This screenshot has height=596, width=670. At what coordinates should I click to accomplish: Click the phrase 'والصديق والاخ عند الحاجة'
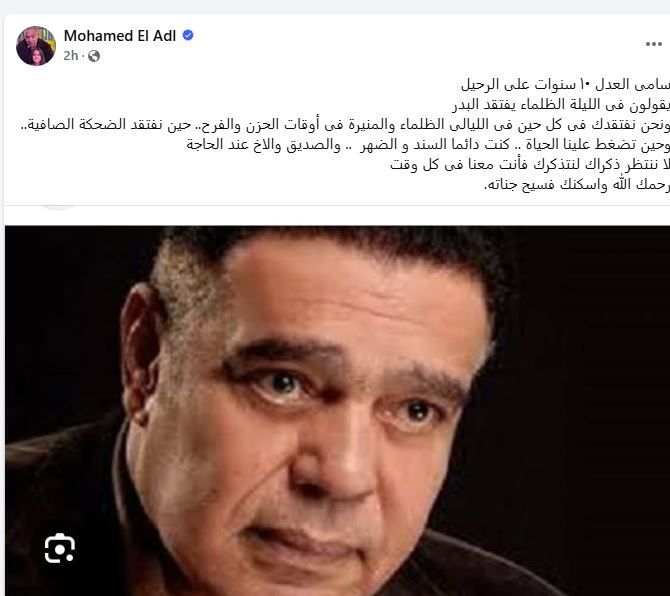pos(263,145)
